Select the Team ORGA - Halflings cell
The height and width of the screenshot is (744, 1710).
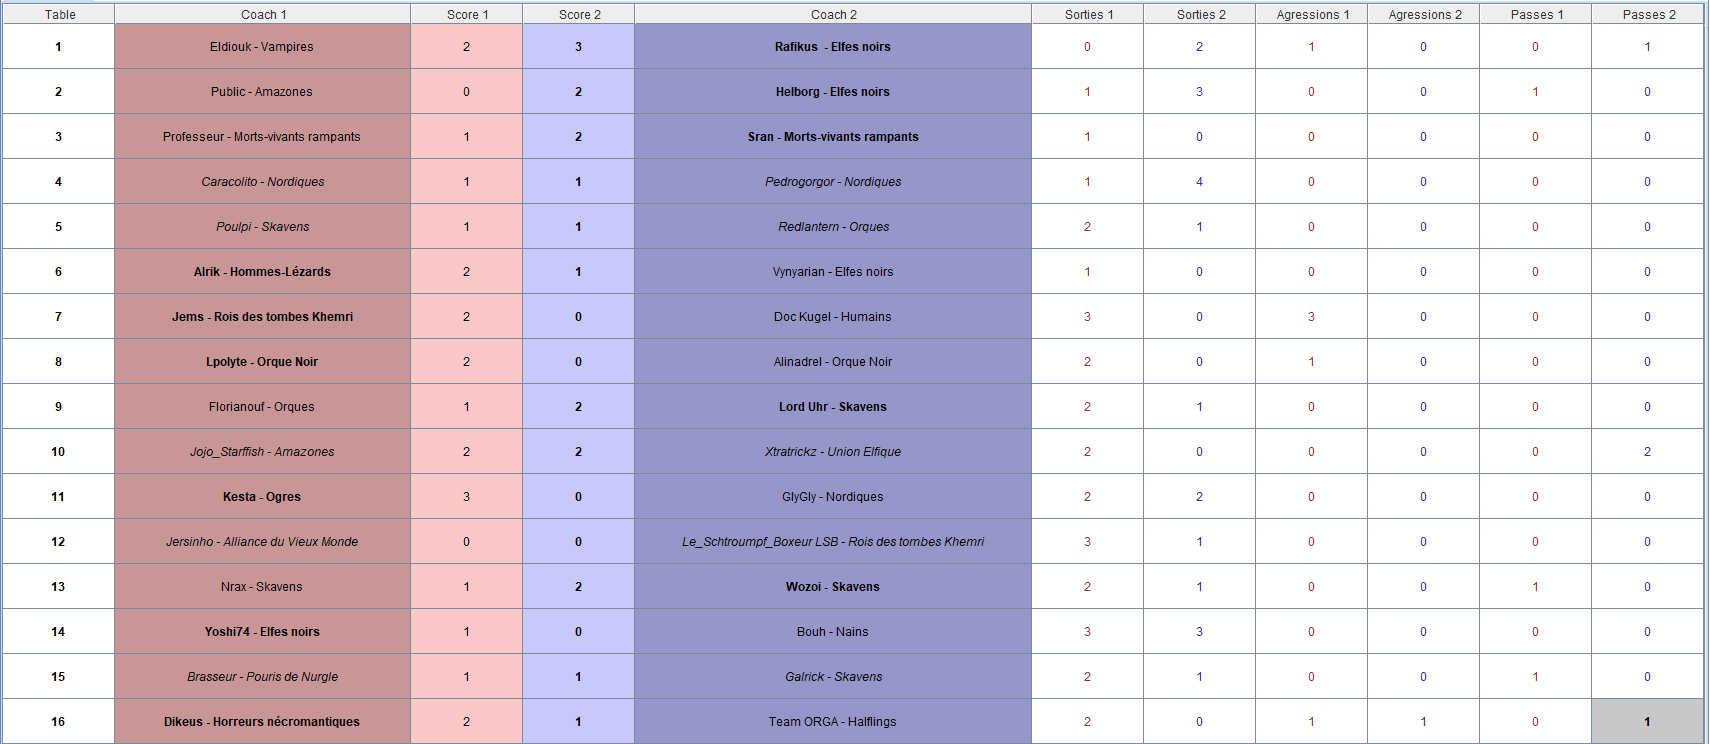[x=833, y=722]
